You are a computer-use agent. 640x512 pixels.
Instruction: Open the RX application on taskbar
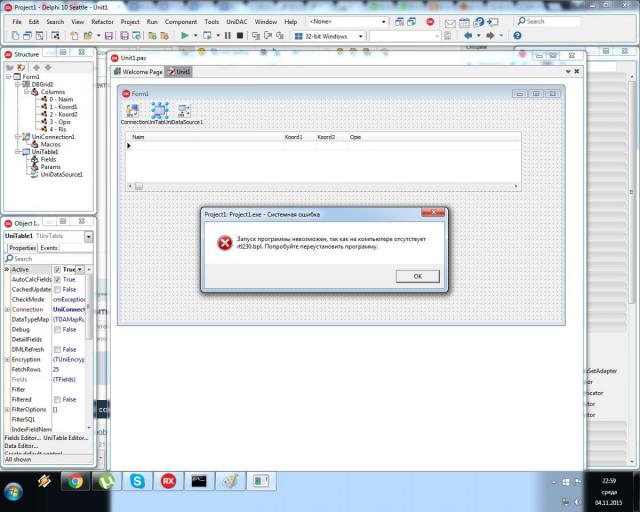pos(168,481)
